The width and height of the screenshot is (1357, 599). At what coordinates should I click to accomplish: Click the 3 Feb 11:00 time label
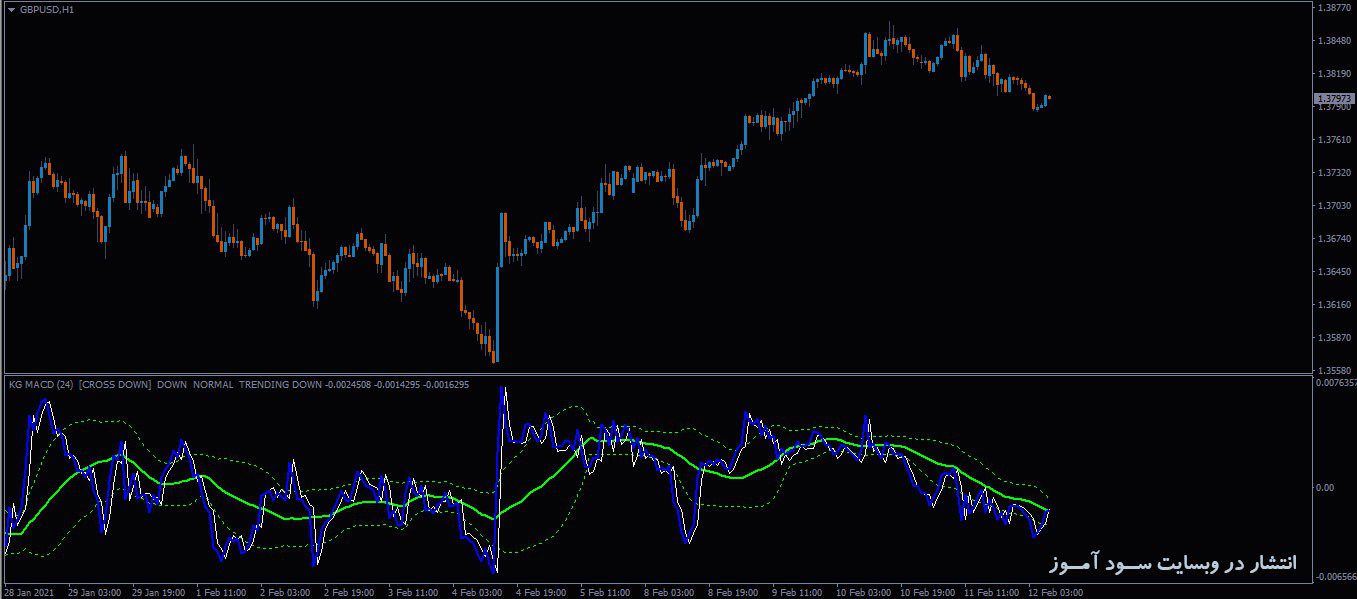pyautogui.click(x=414, y=592)
